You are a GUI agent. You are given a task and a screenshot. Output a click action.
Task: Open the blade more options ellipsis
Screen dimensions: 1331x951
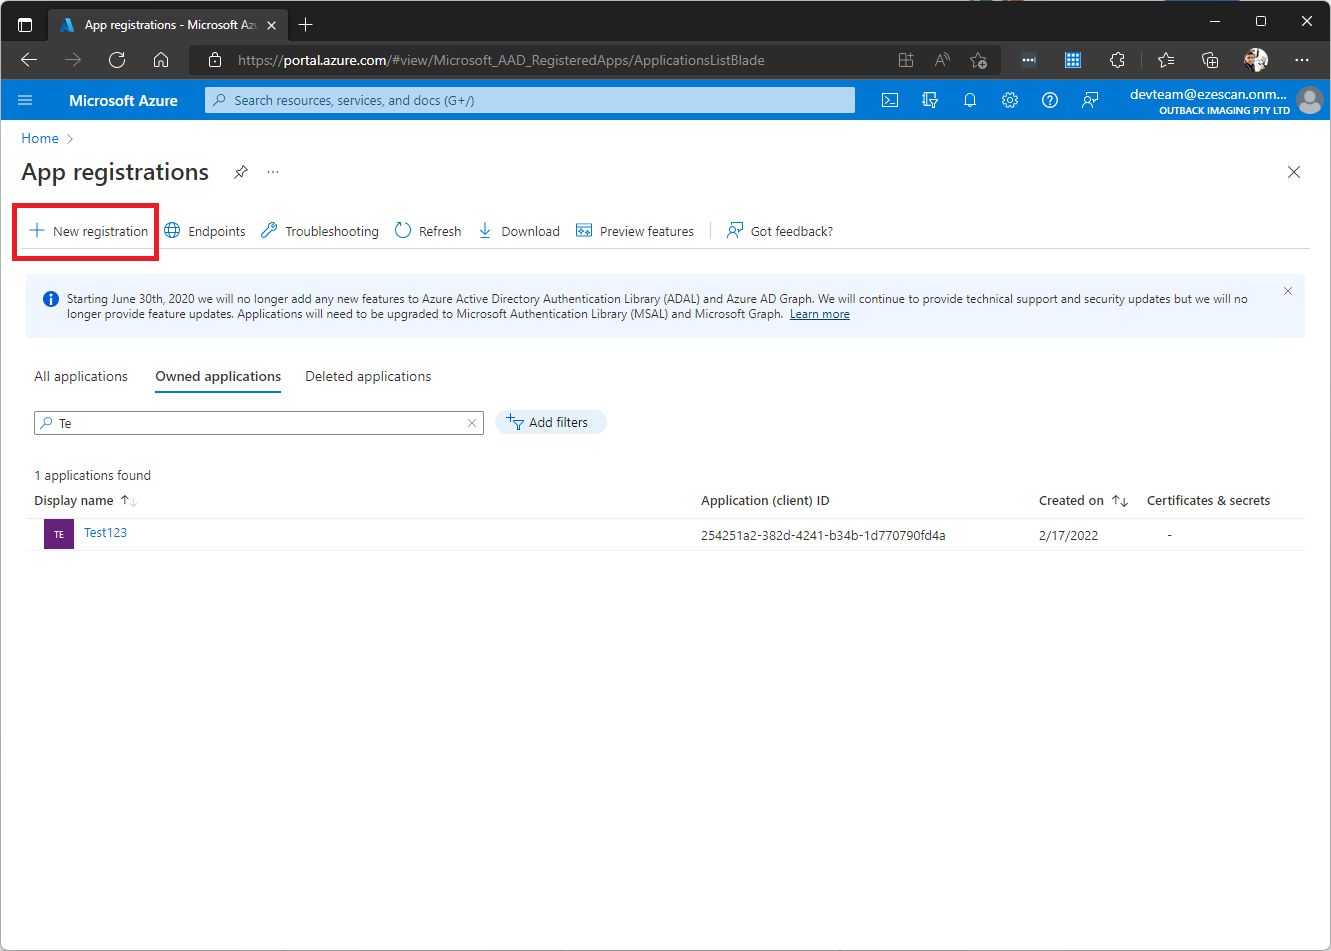click(x=273, y=172)
